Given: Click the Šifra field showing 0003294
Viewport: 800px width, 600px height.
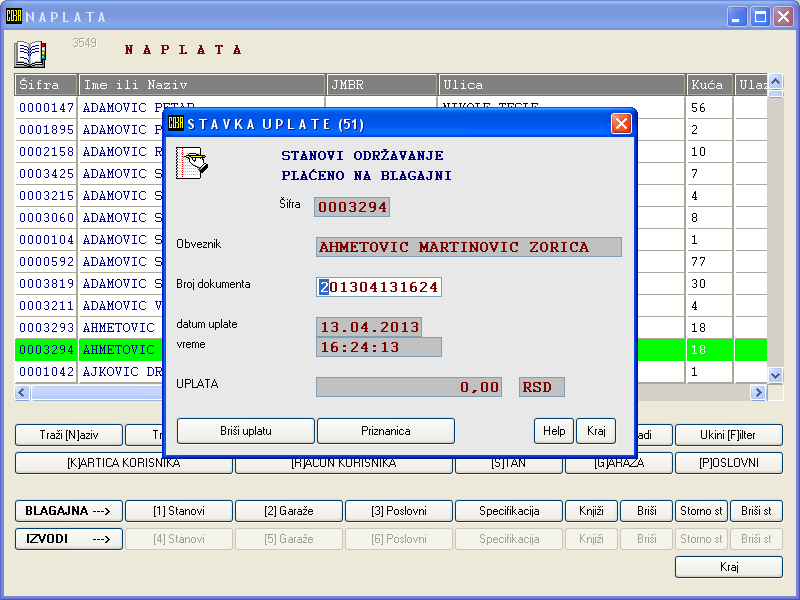Looking at the screenshot, I should (352, 207).
